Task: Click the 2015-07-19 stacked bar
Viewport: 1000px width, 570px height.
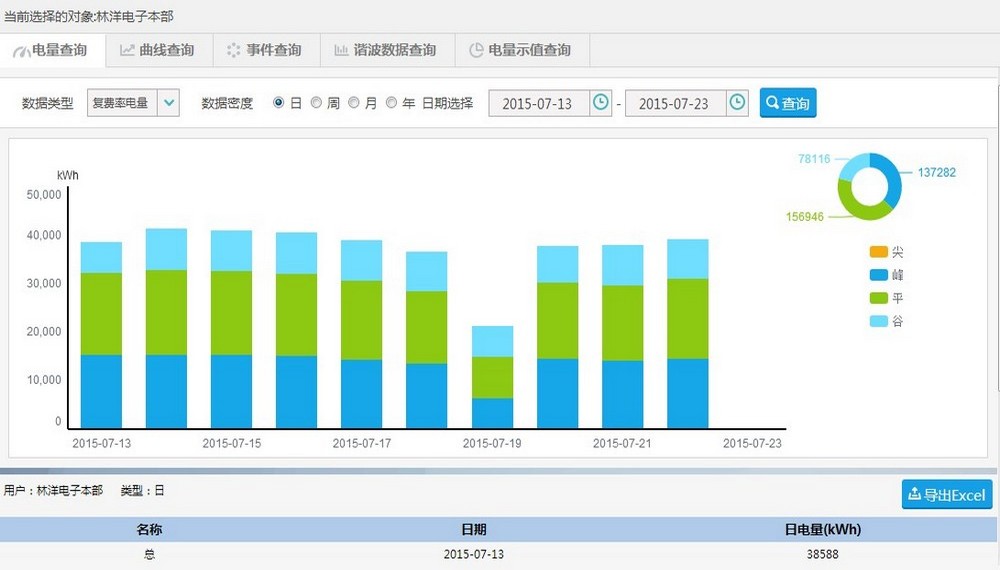Action: [493, 377]
